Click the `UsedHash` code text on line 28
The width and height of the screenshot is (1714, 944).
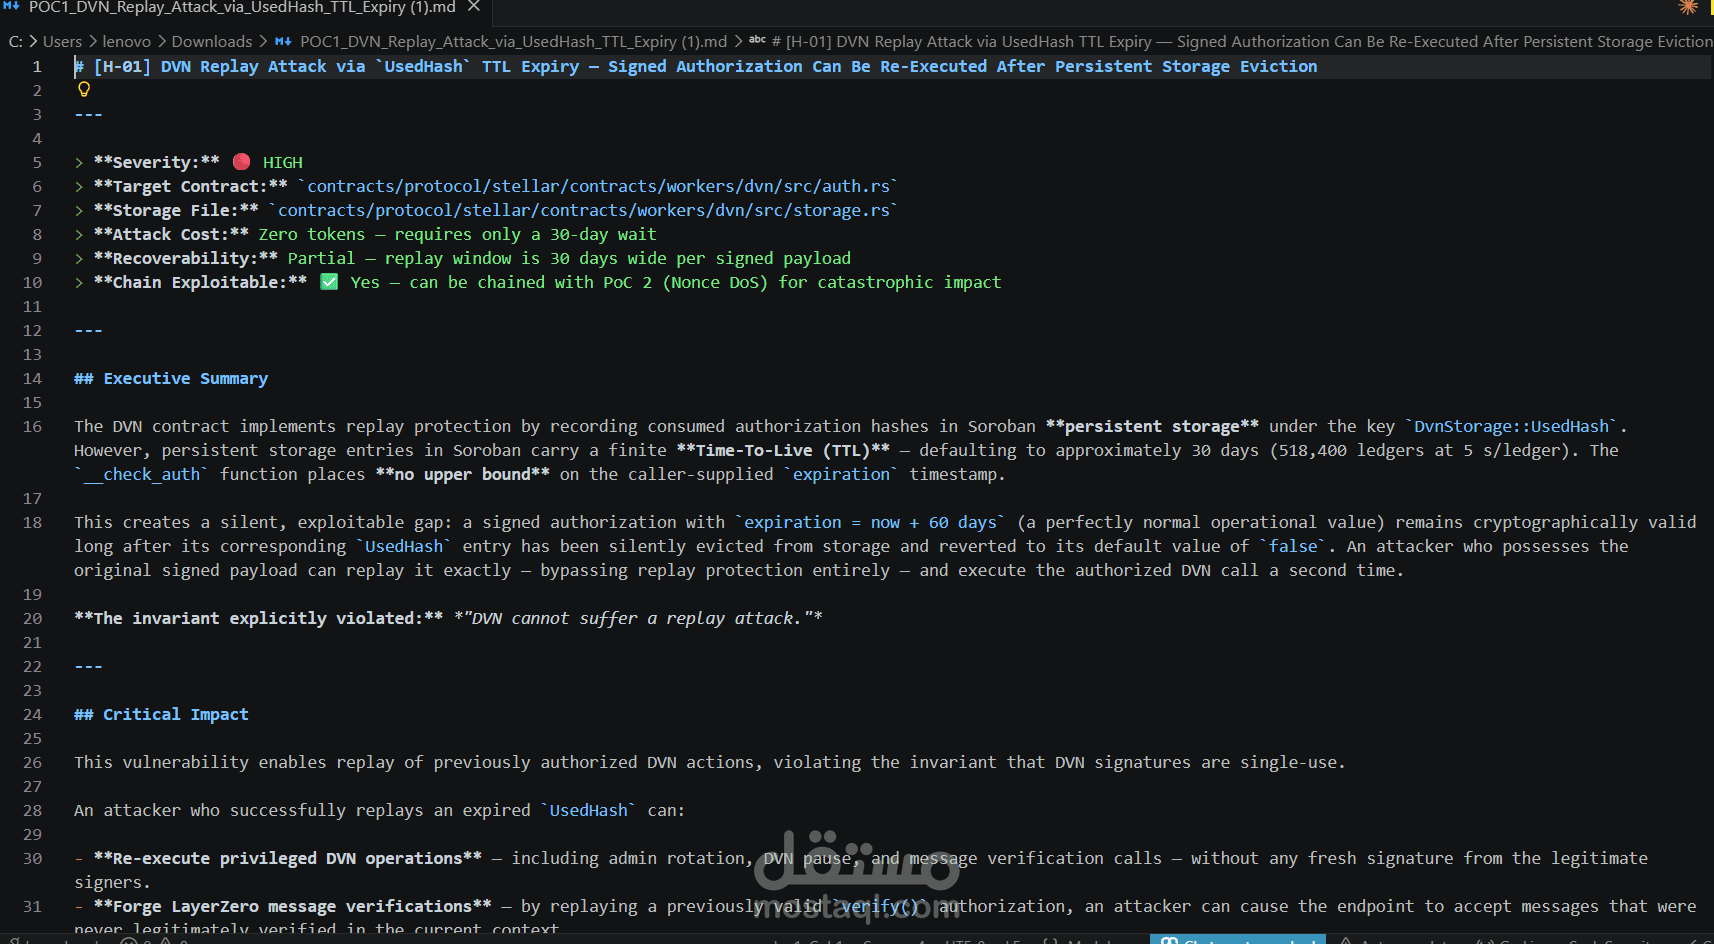(x=588, y=810)
